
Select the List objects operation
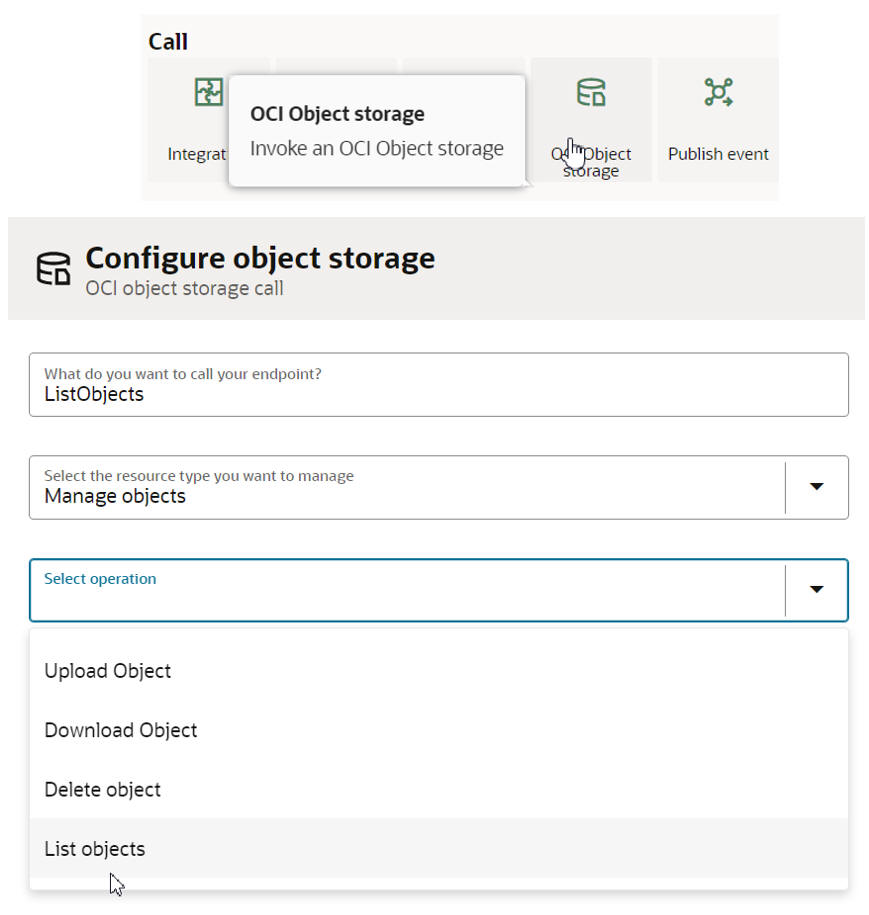[x=95, y=849]
